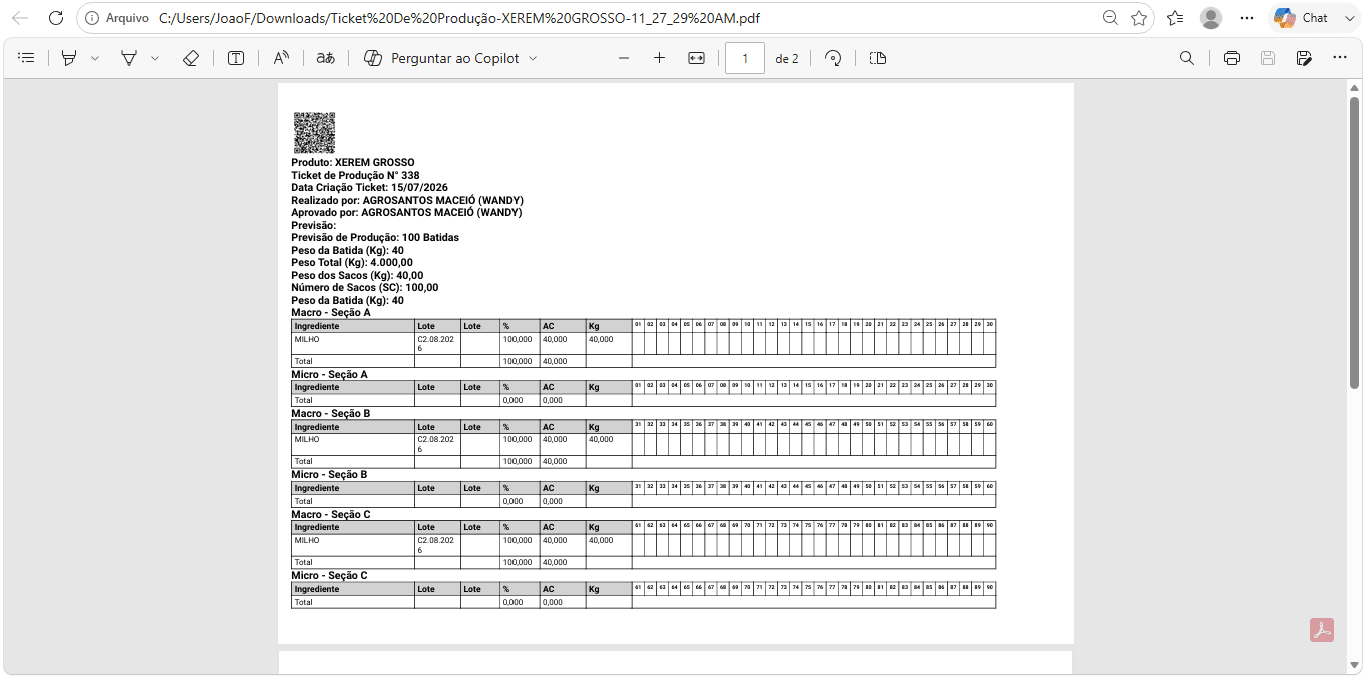Click the red Adobe Acrobat floating icon
Image resolution: width=1365 pixels, height=676 pixels.
pyautogui.click(x=1322, y=630)
